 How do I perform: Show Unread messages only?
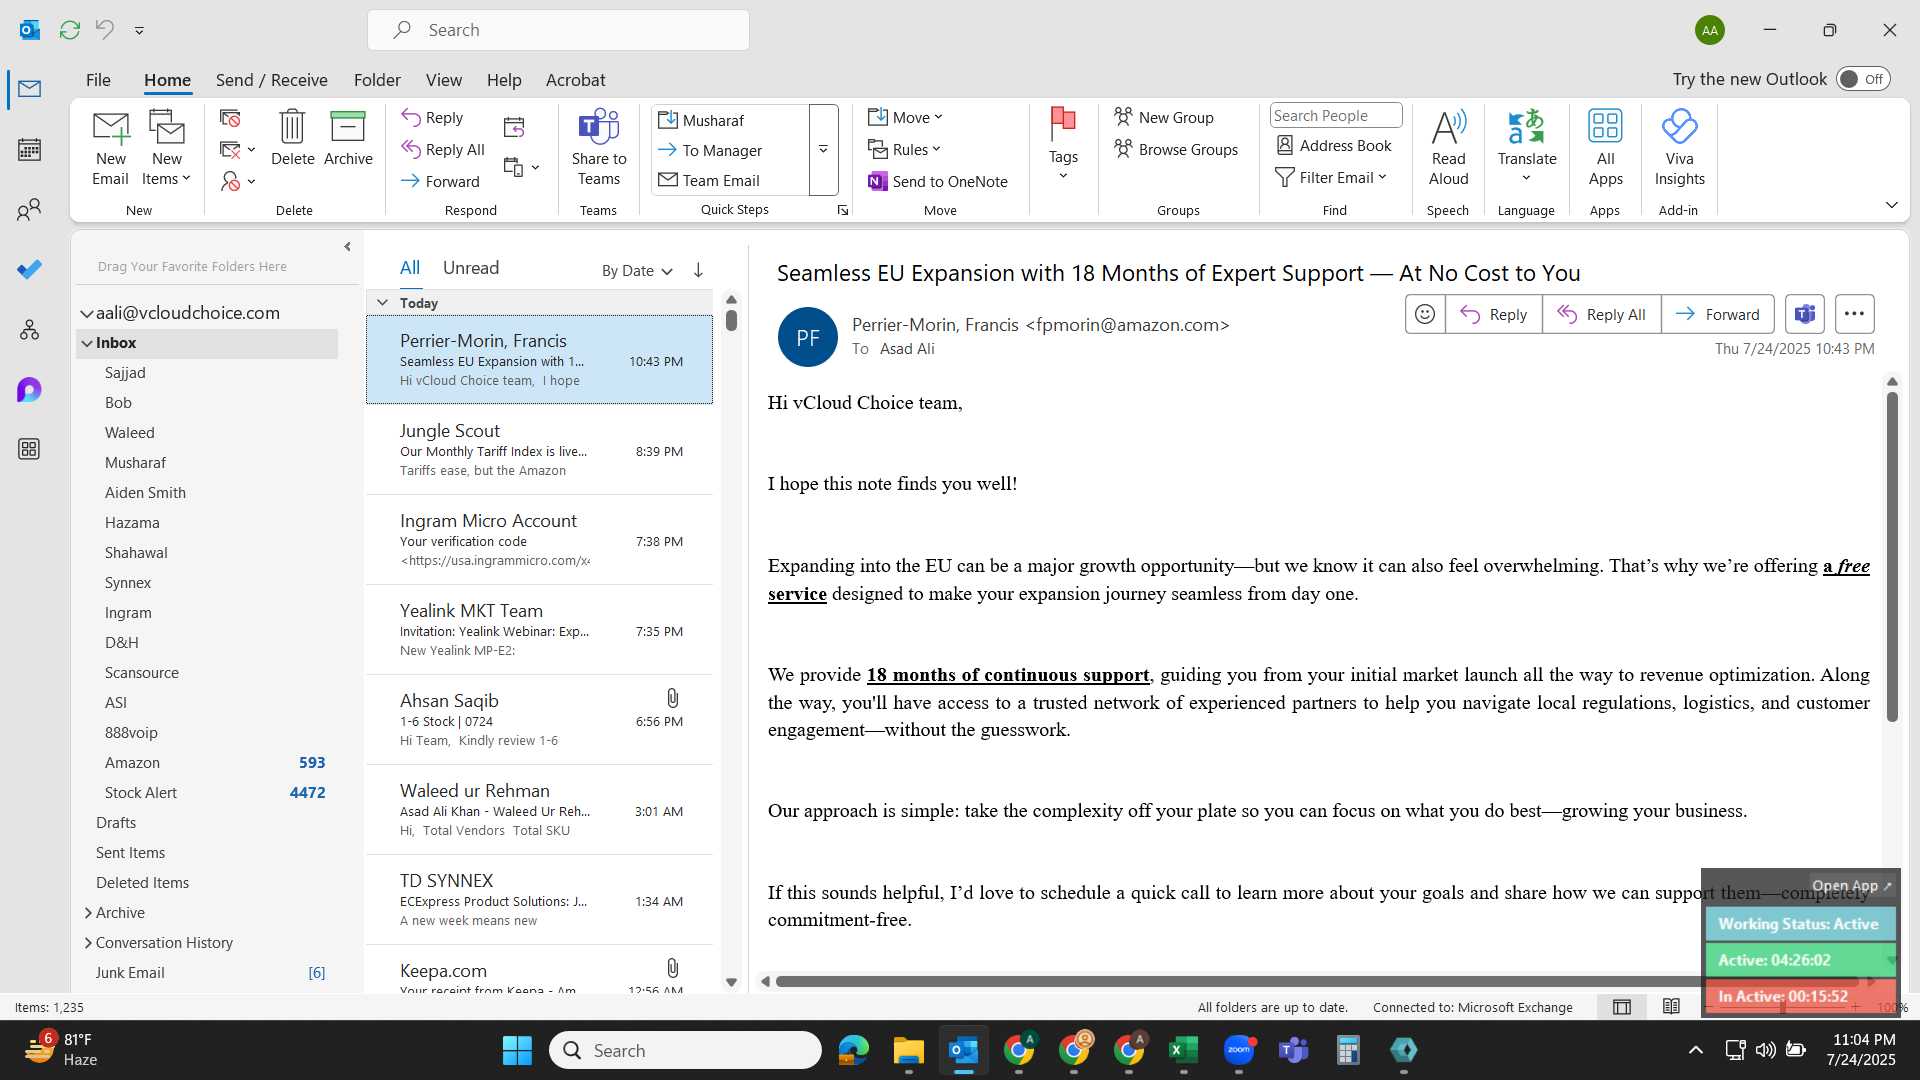(x=471, y=268)
